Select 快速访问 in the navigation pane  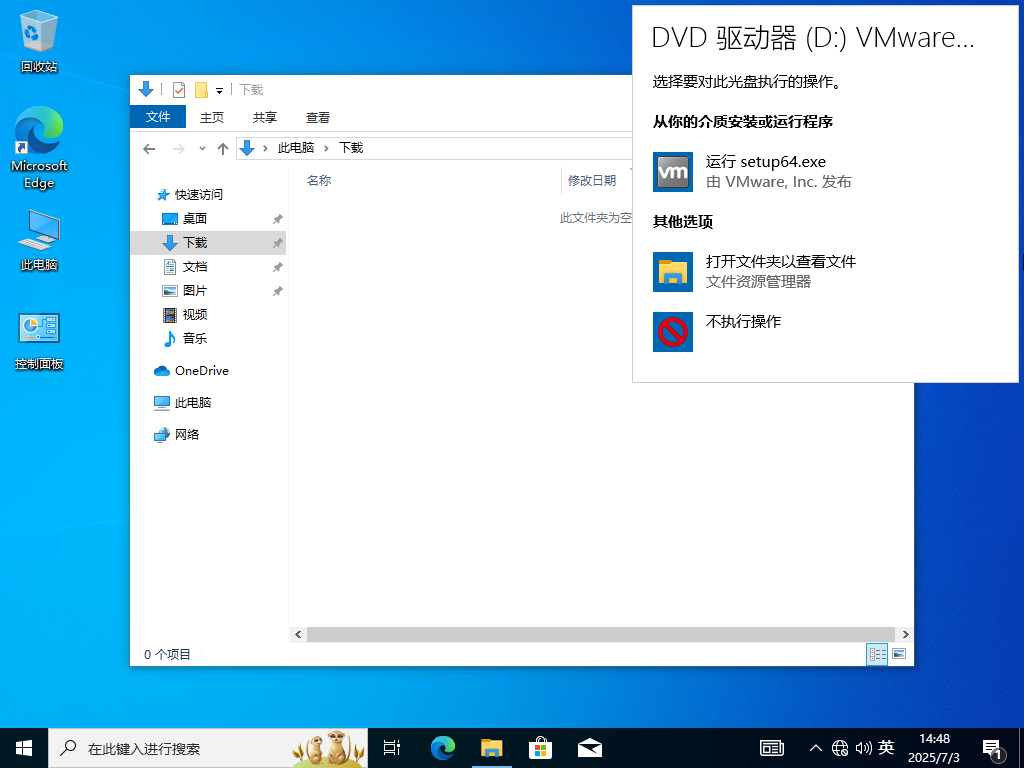pyautogui.click(x=199, y=195)
